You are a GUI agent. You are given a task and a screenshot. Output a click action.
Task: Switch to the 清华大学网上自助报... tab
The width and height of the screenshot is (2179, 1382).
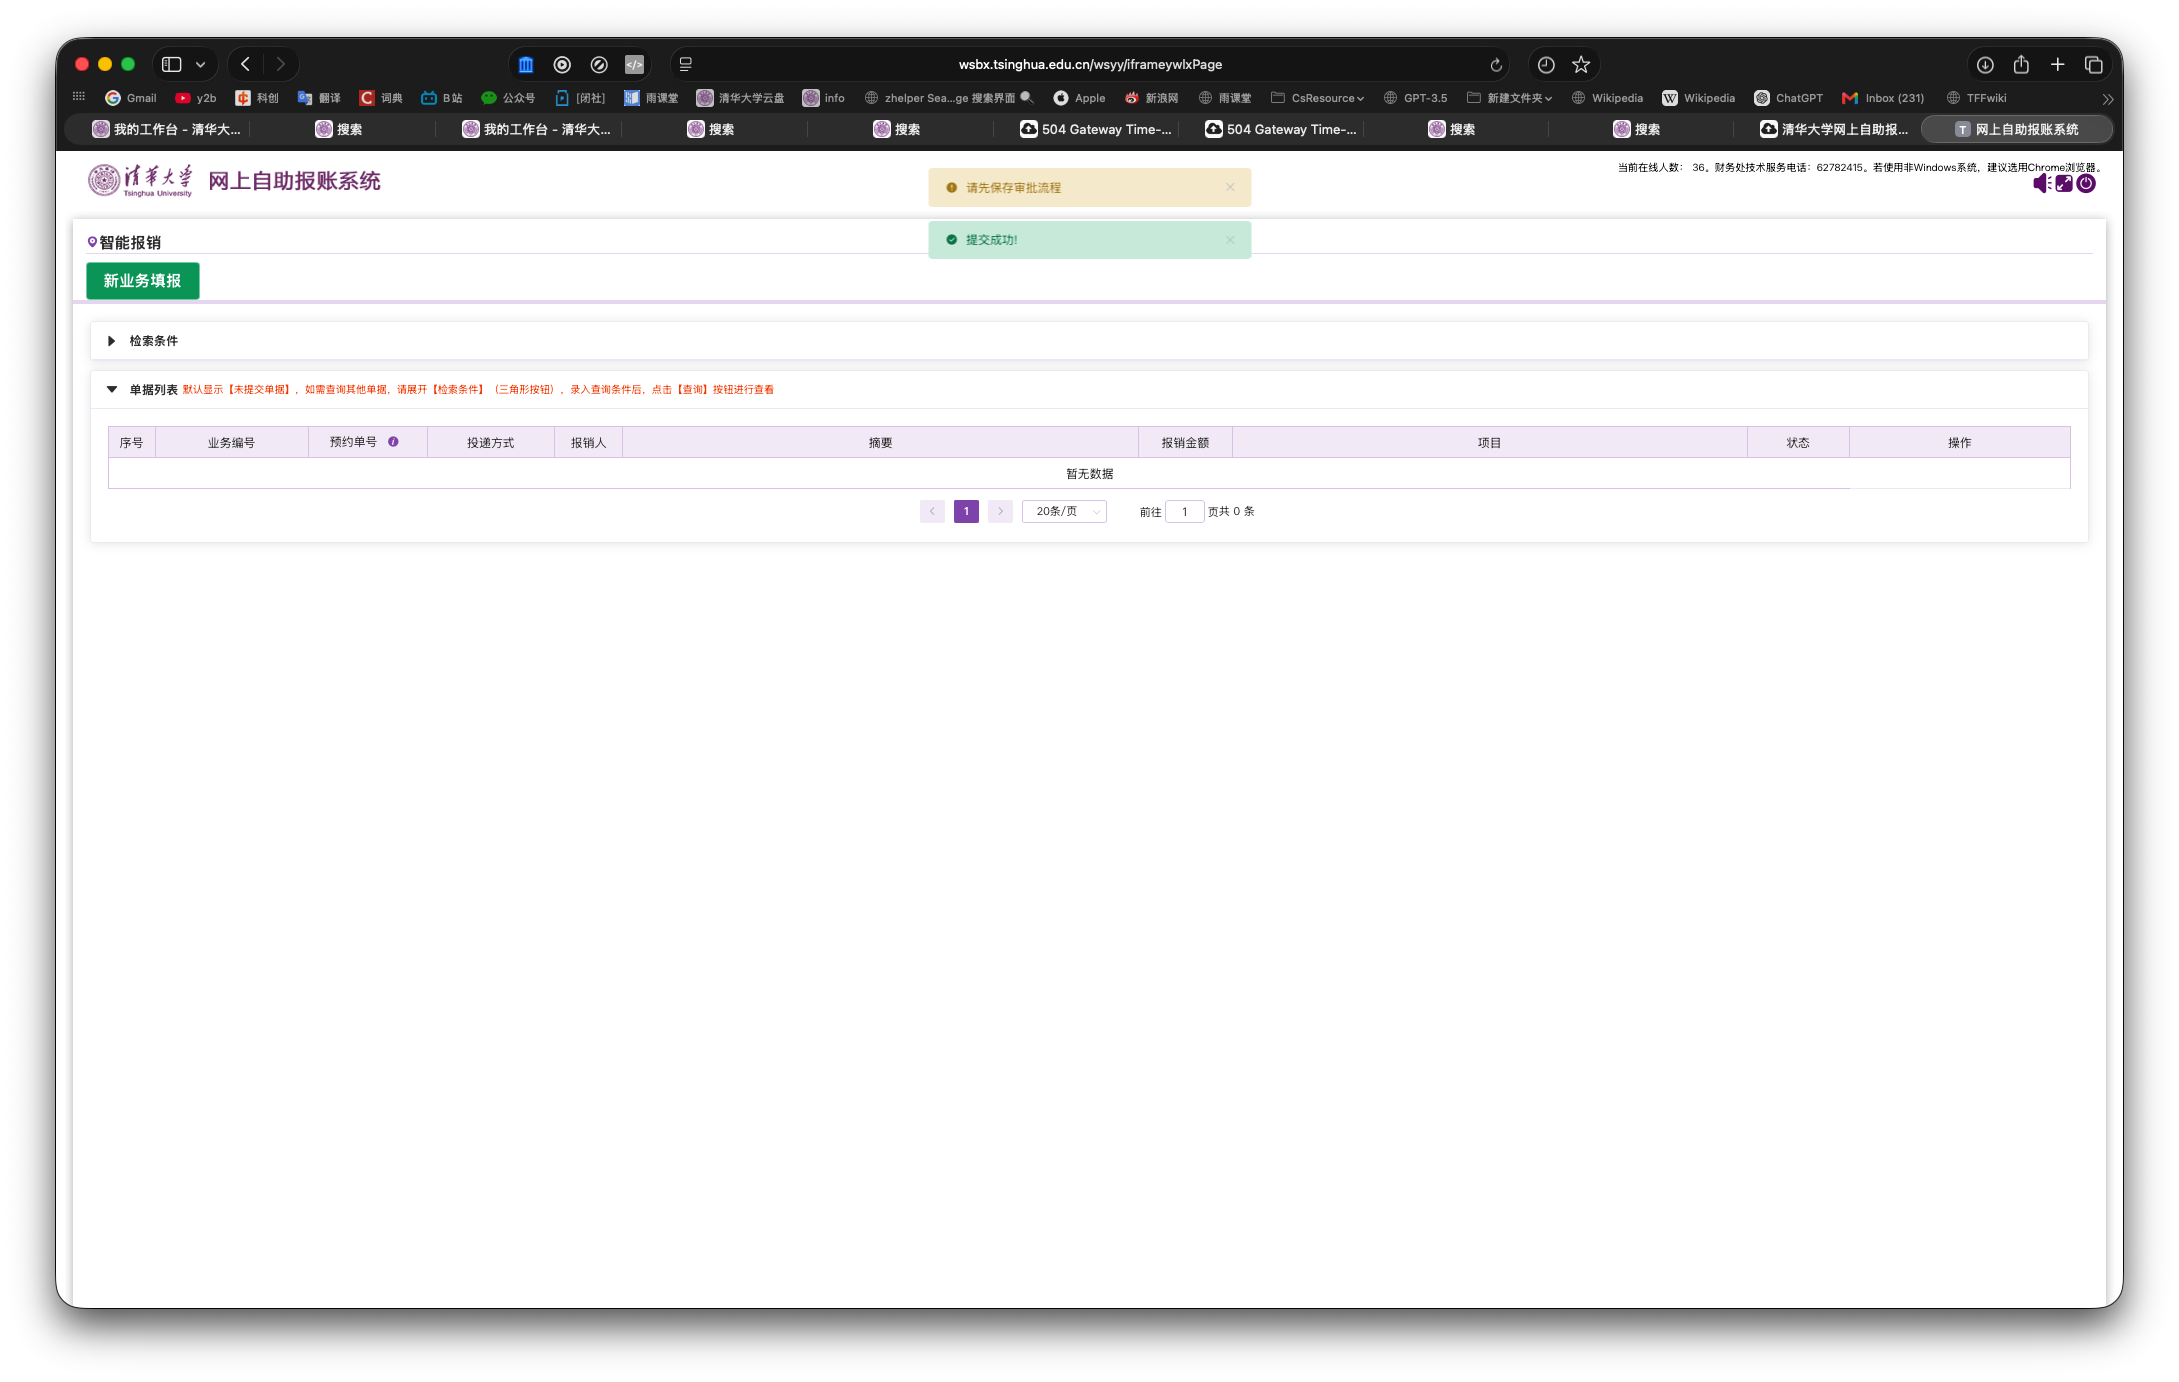coord(1833,129)
